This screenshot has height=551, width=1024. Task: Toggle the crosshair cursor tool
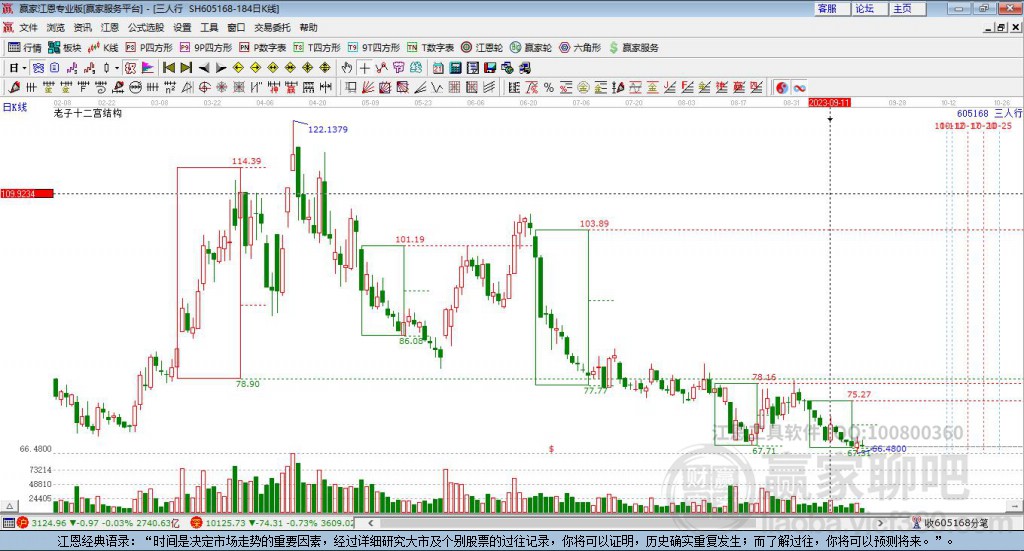(x=364, y=68)
